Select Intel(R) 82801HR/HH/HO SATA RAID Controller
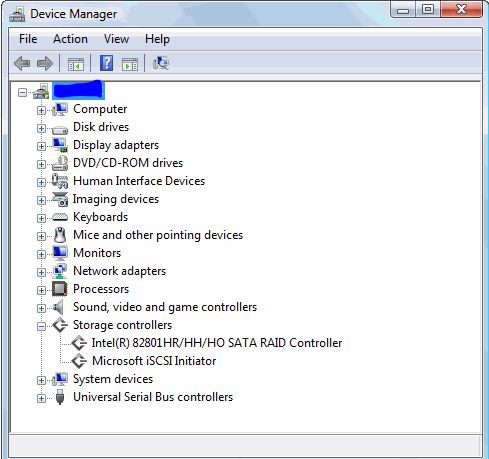The height and width of the screenshot is (459, 489). (x=217, y=343)
